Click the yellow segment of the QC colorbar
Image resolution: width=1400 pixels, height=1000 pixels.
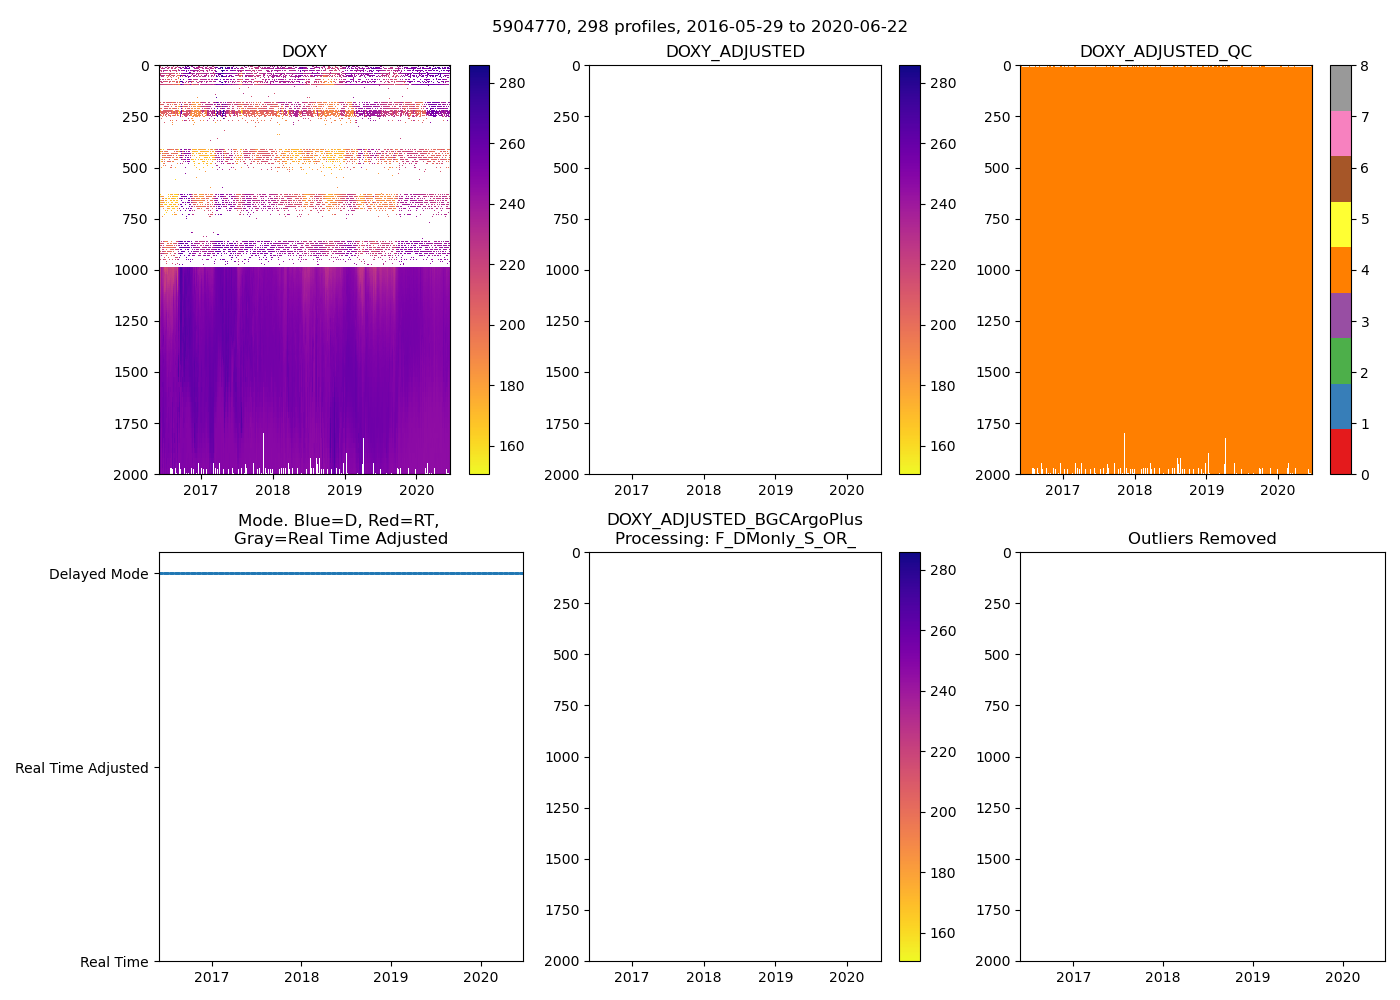[1340, 225]
